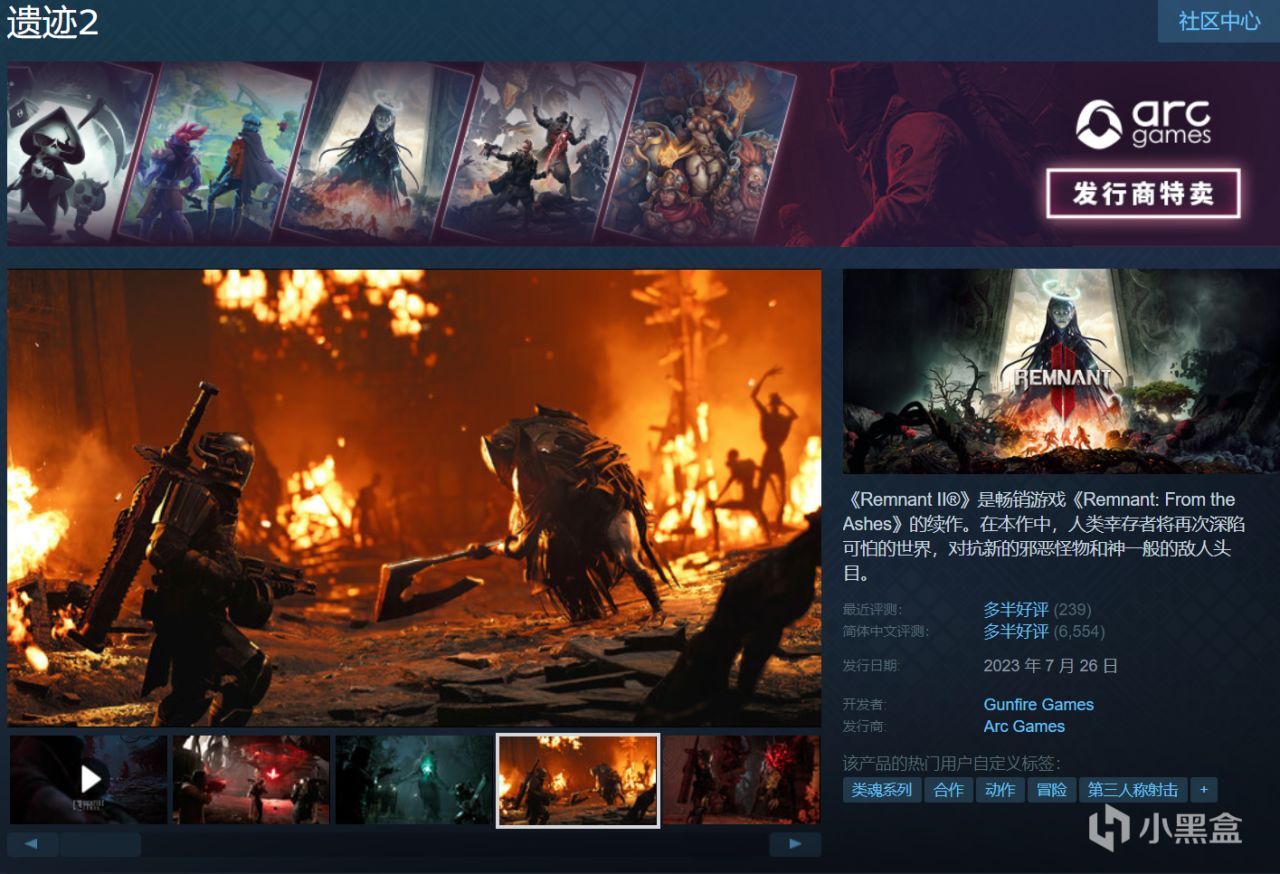This screenshot has height=874, width=1280.
Task: Click the Remnant II header cover image
Action: 1061,371
